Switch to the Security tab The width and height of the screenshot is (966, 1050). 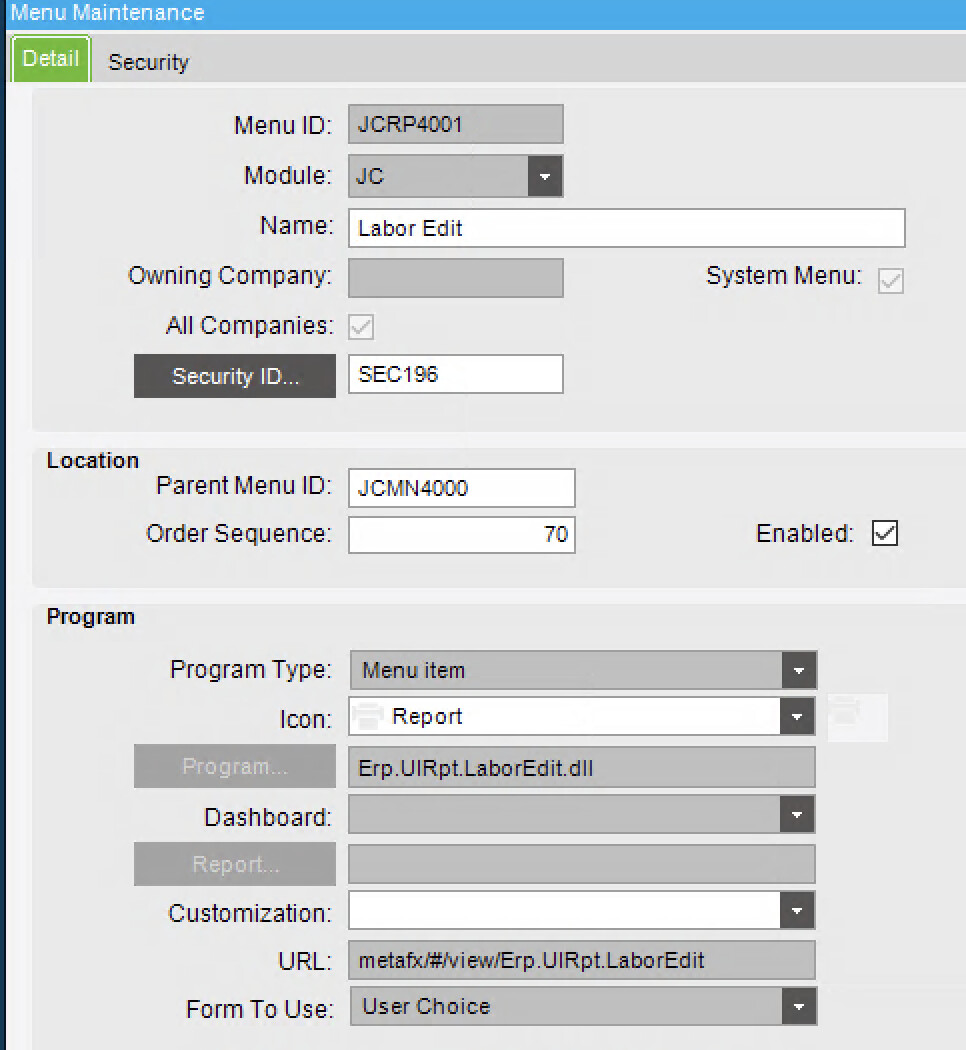coord(148,62)
